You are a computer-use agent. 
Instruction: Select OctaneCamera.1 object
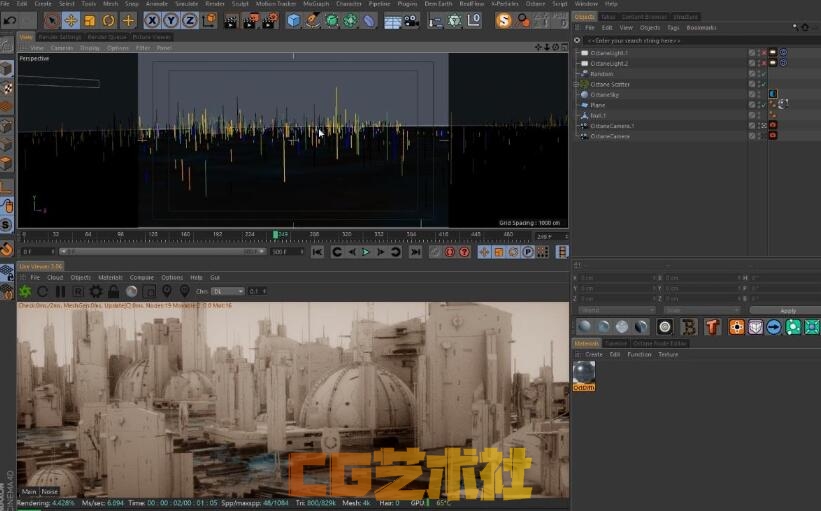coord(612,126)
